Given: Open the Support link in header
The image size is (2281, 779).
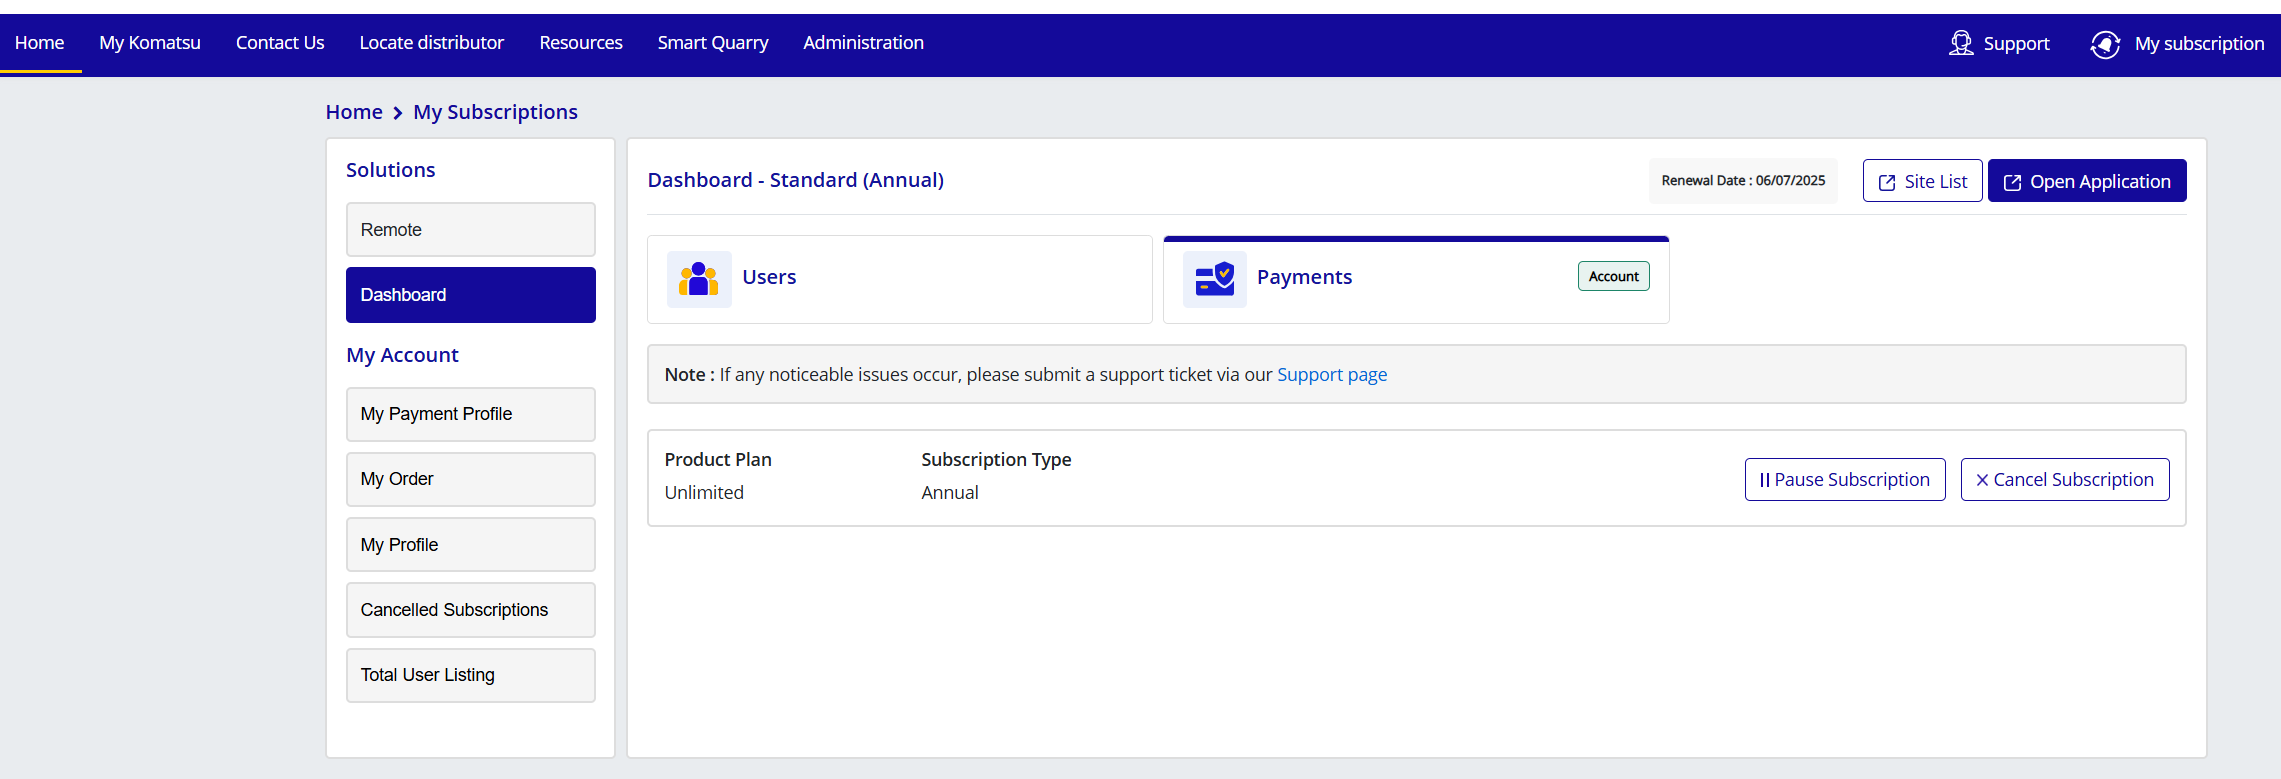Looking at the screenshot, I should tap(2000, 43).
